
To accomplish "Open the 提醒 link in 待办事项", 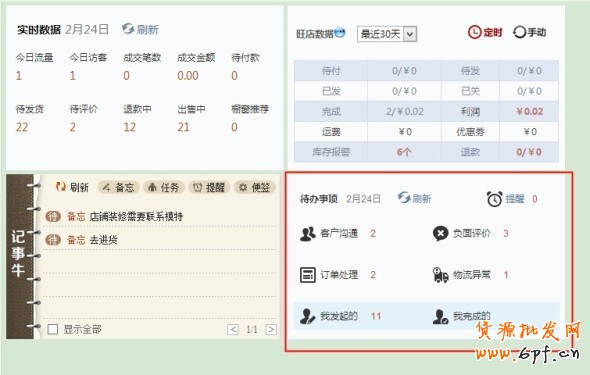I will 515,199.
